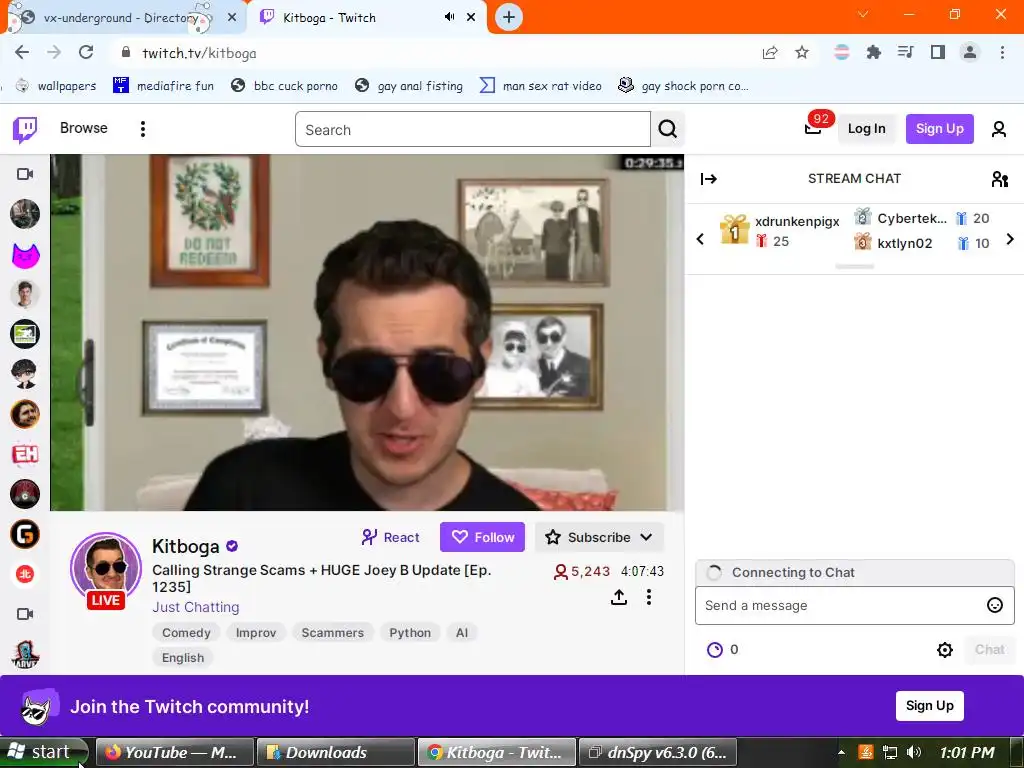Open the chat community users icon
The width and height of the screenshot is (1024, 768).
click(999, 178)
